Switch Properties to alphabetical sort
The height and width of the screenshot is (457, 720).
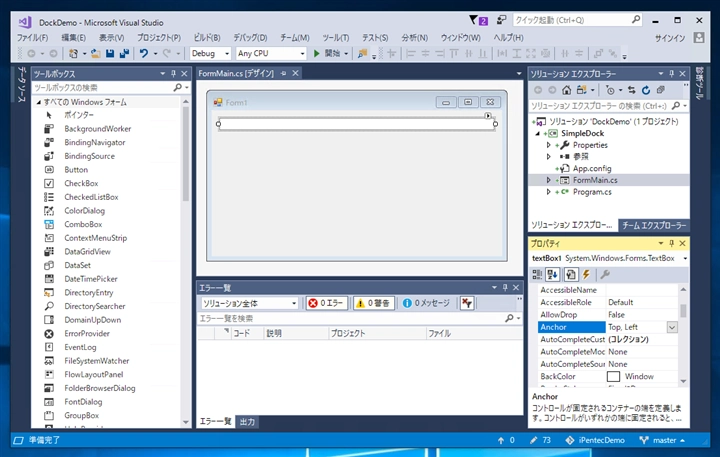pyautogui.click(x=552, y=275)
